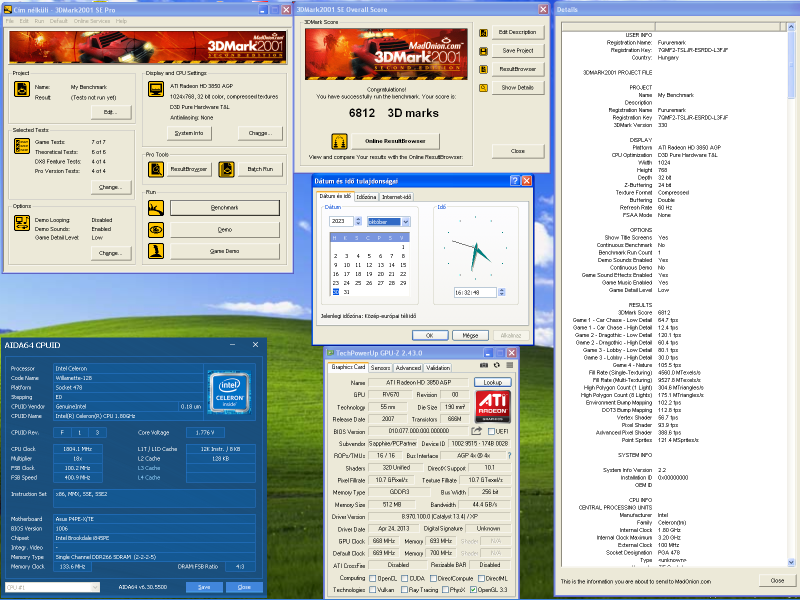Switch to the Validation tab in GPU-Z
This screenshot has width=800, height=600.
438,368
